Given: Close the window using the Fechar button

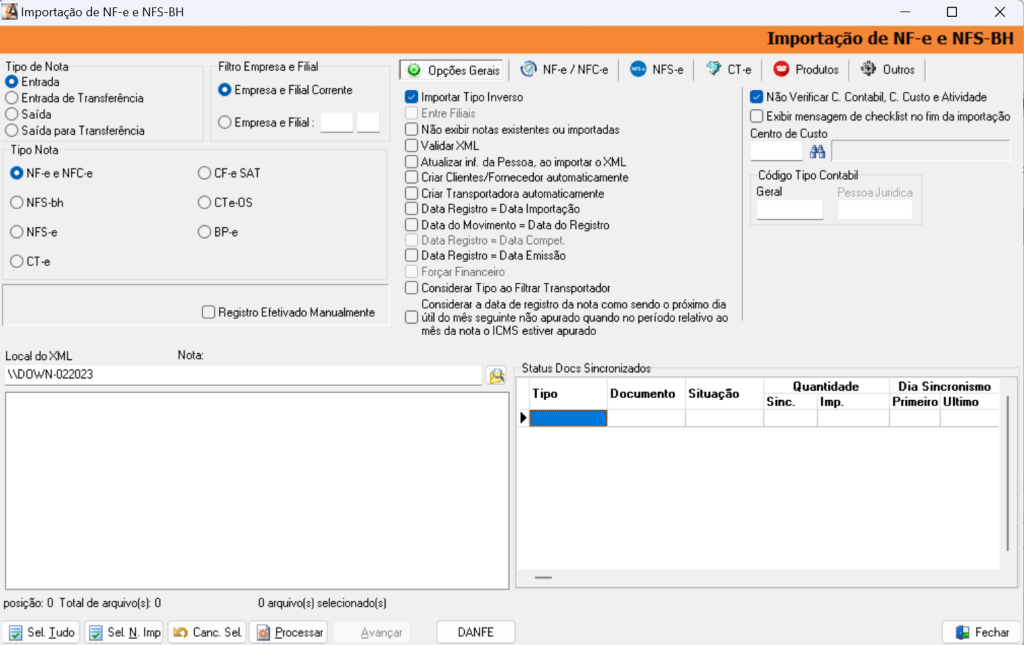Looking at the screenshot, I should (x=981, y=633).
